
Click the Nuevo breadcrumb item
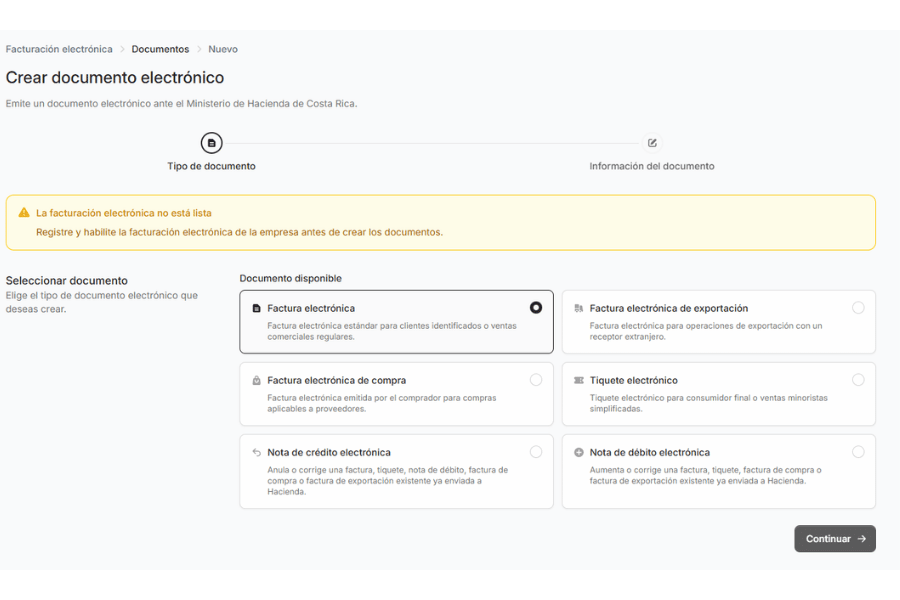click(x=223, y=49)
